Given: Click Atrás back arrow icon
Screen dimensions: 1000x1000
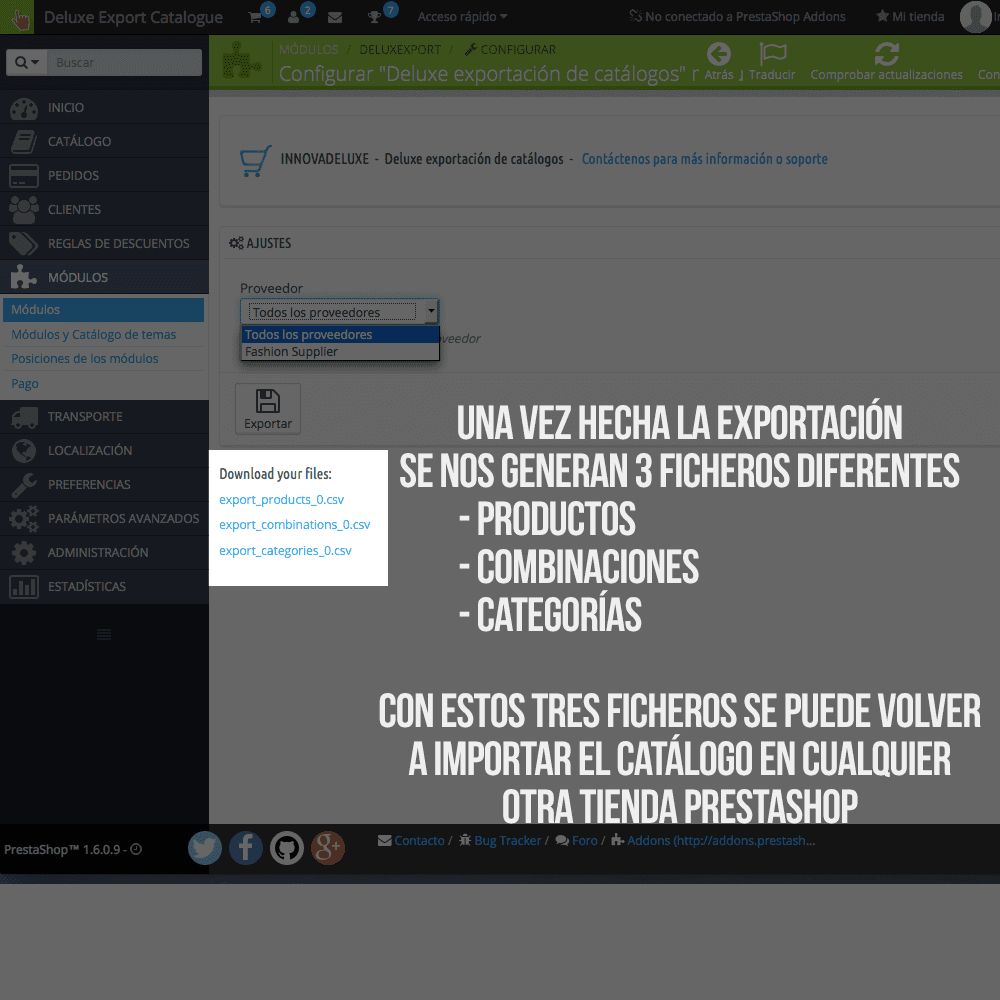Looking at the screenshot, I should 719,54.
